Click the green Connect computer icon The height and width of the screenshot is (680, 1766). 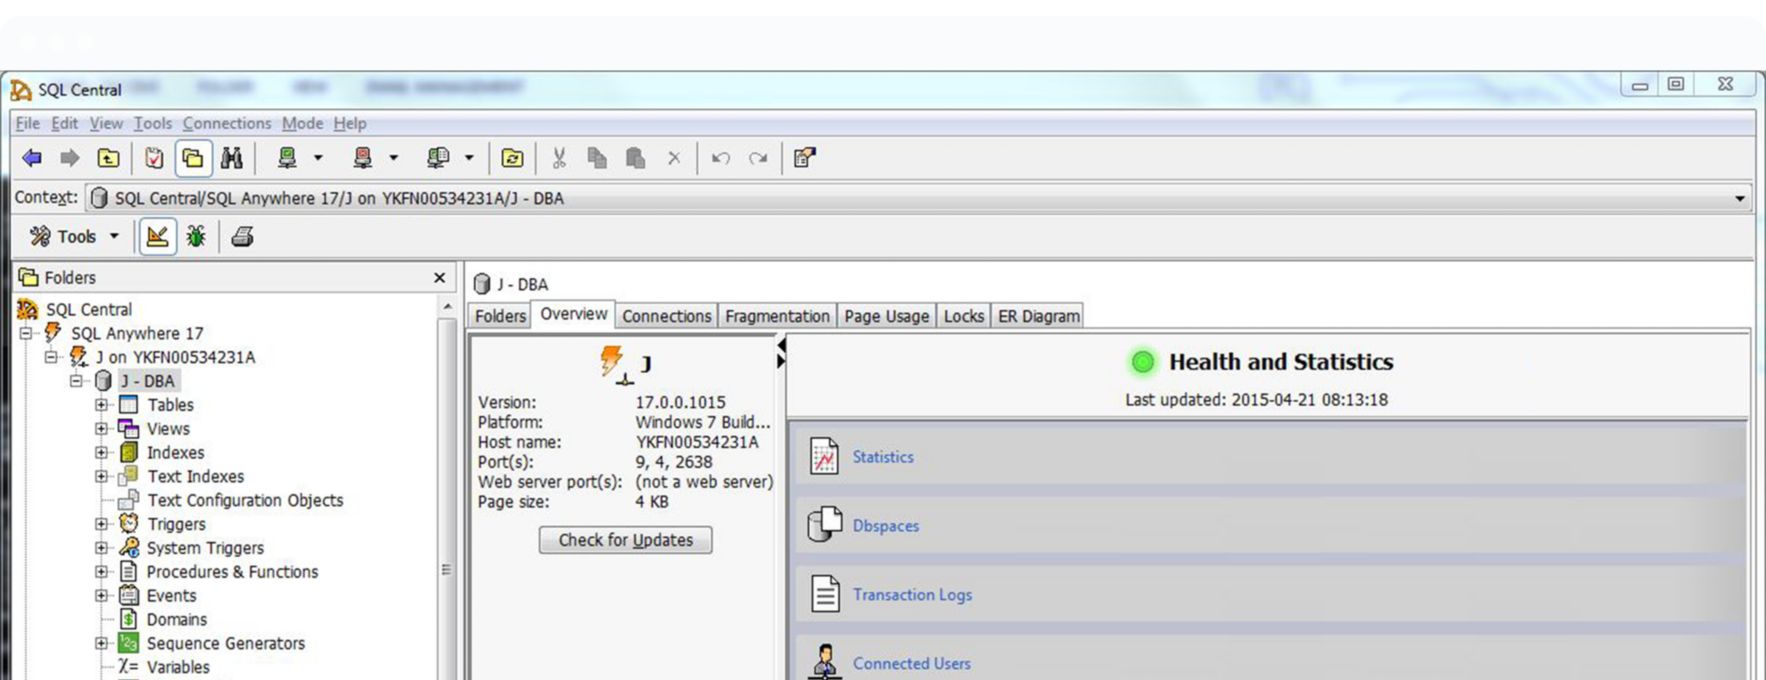(288, 158)
